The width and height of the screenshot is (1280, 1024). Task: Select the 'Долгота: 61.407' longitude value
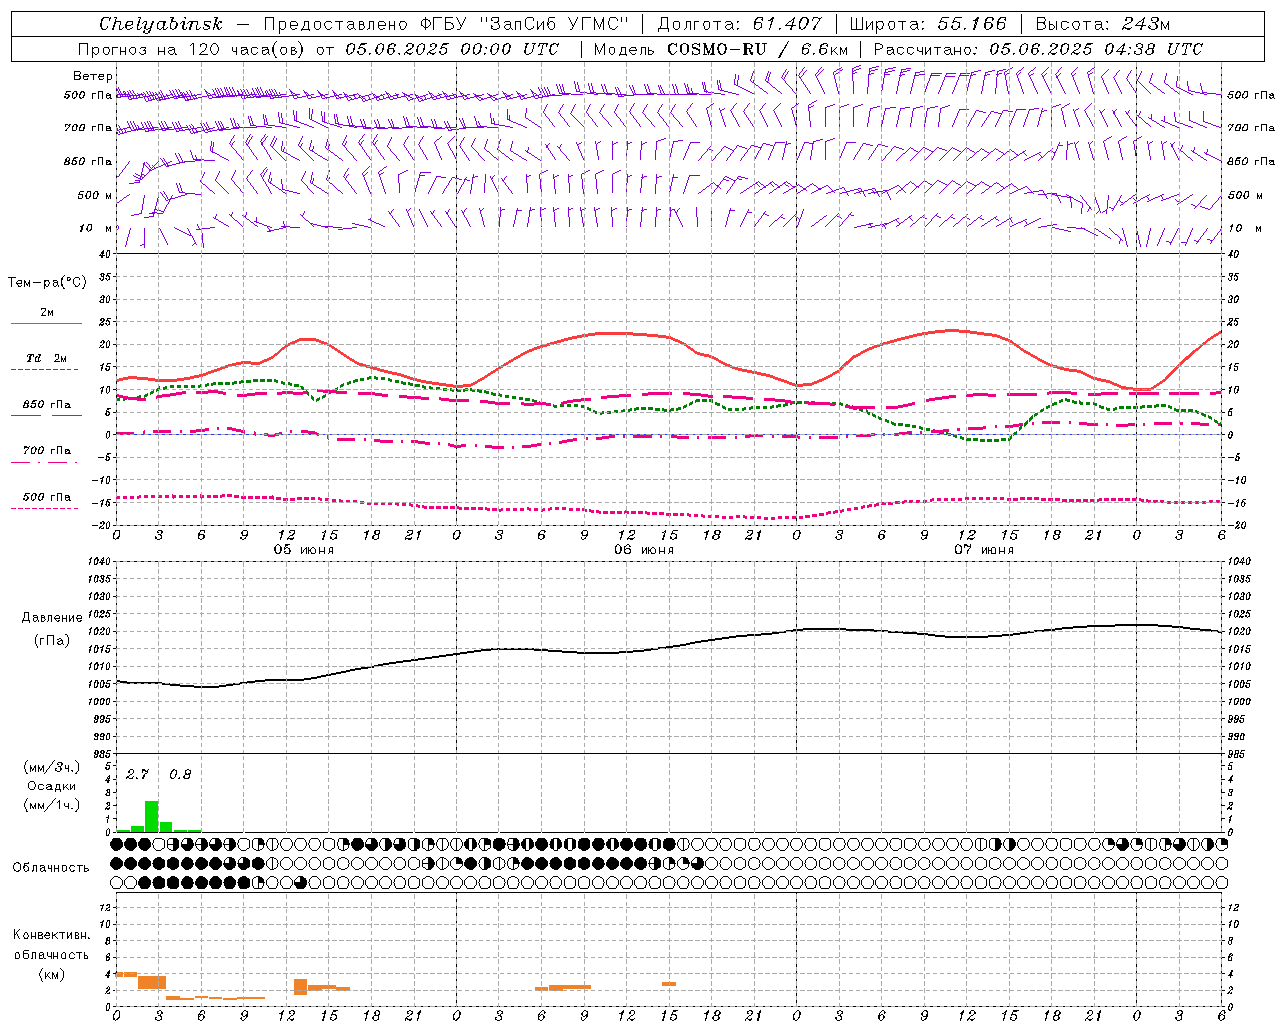point(739,24)
